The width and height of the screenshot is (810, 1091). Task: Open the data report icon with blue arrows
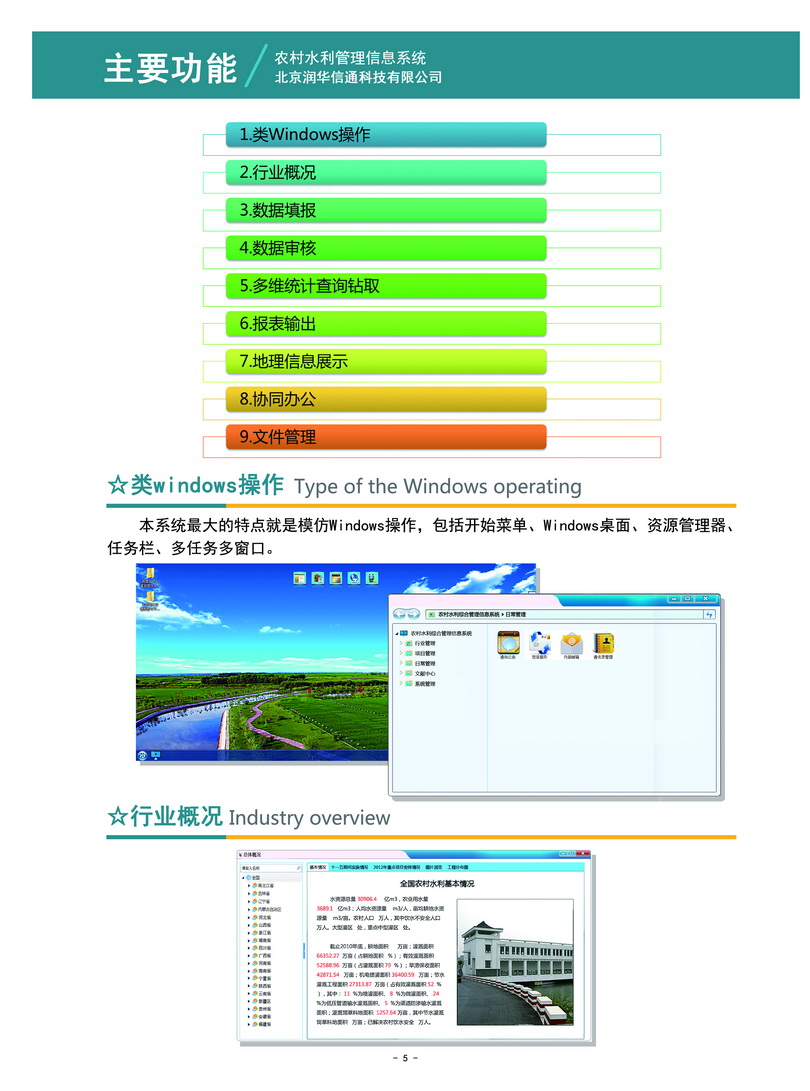click(x=540, y=643)
